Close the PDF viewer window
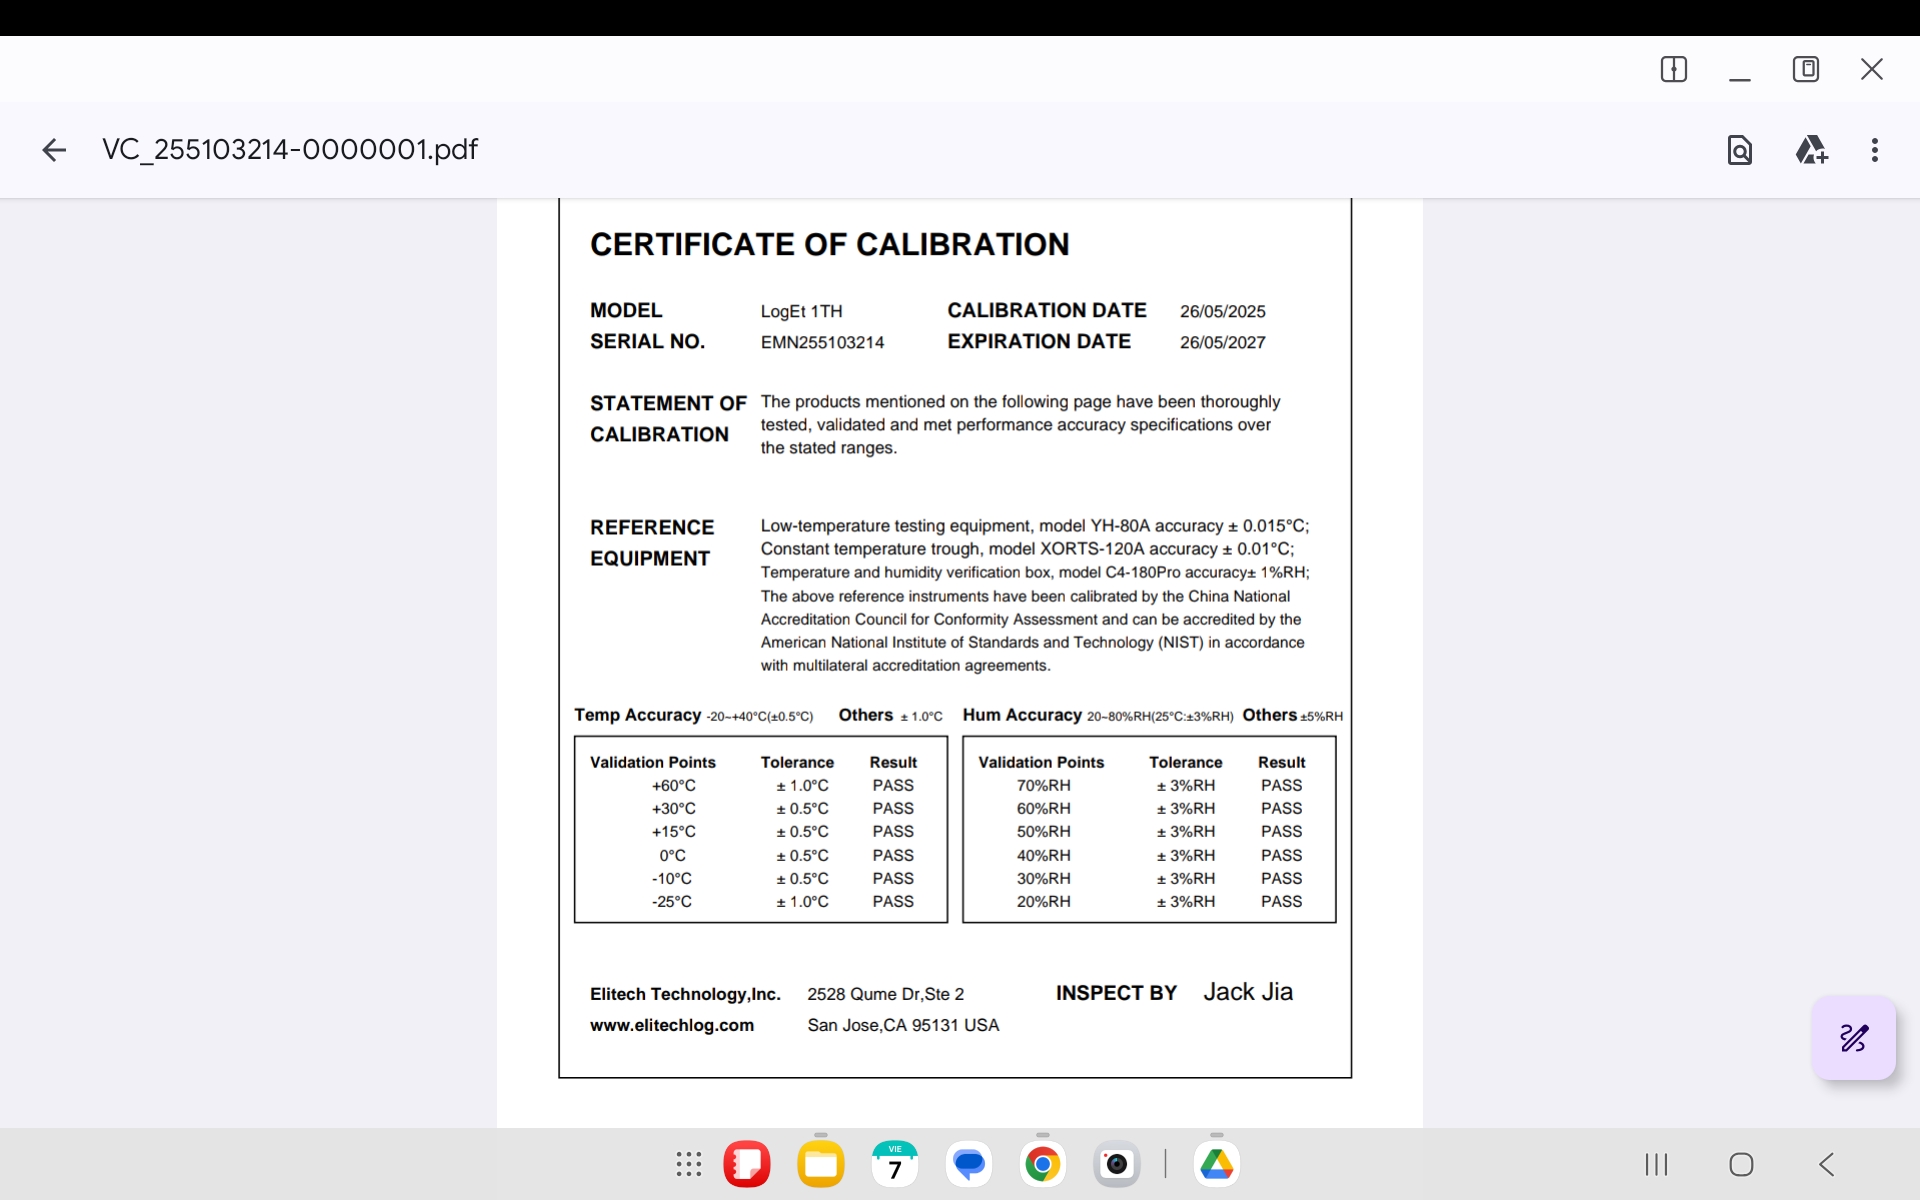The width and height of the screenshot is (1920, 1200). point(1872,69)
